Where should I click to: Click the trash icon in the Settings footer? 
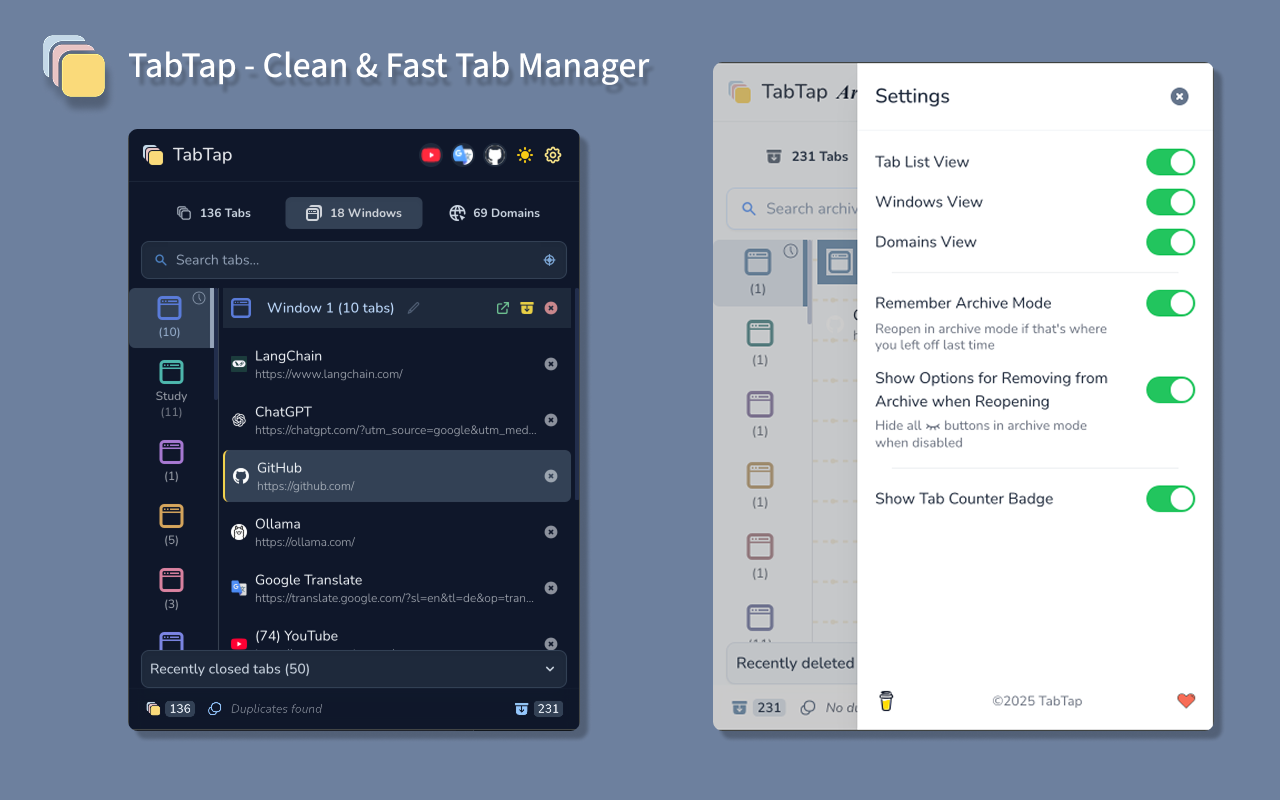[x=885, y=701]
